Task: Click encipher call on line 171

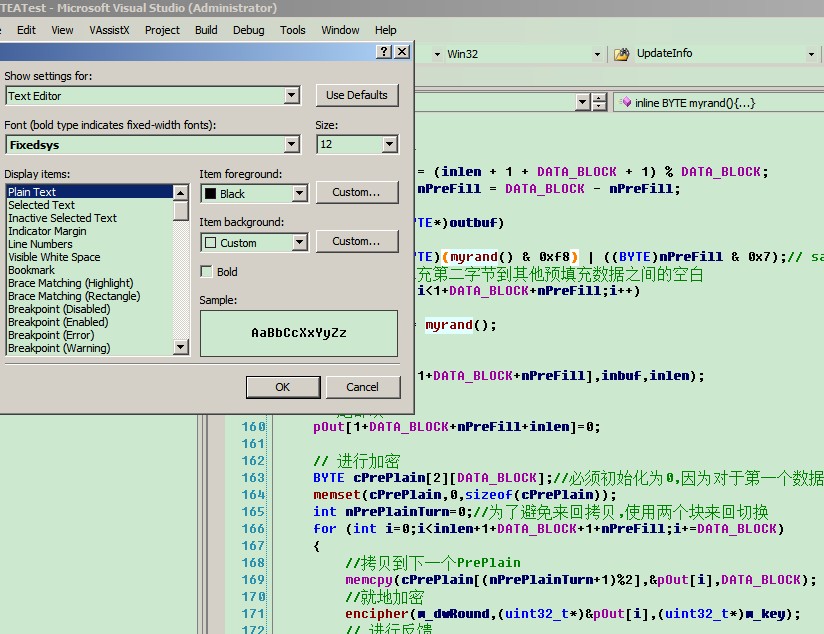Action: click(376, 613)
